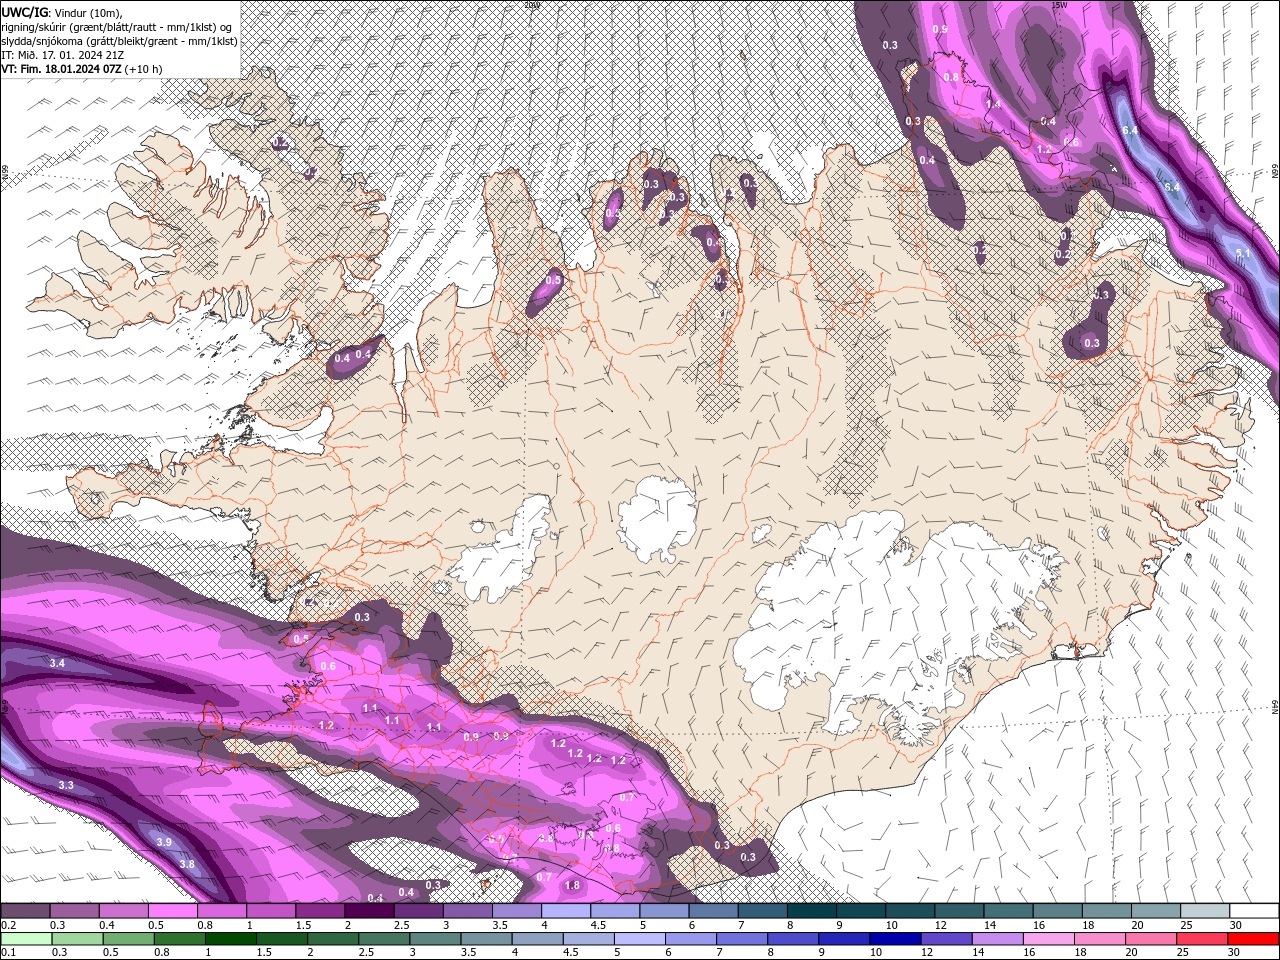This screenshot has height=960, width=1280.
Task: Click the pale green 0.1 rain legend swatch
Action: coord(26,939)
